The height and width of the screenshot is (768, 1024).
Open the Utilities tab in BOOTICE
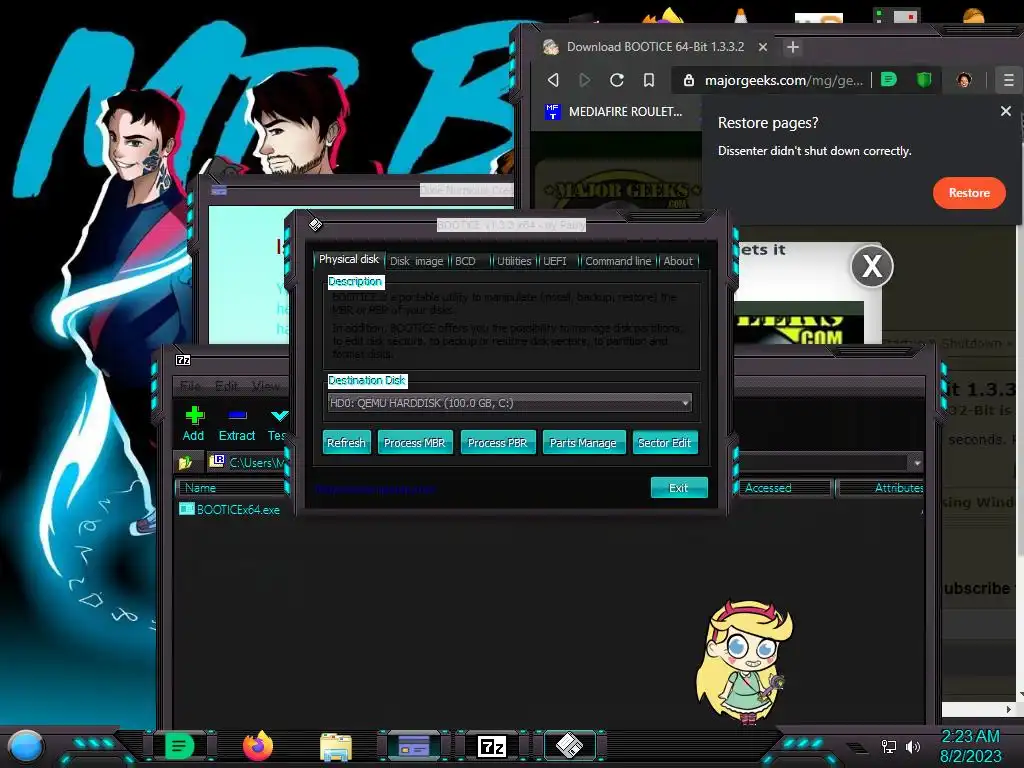514,261
